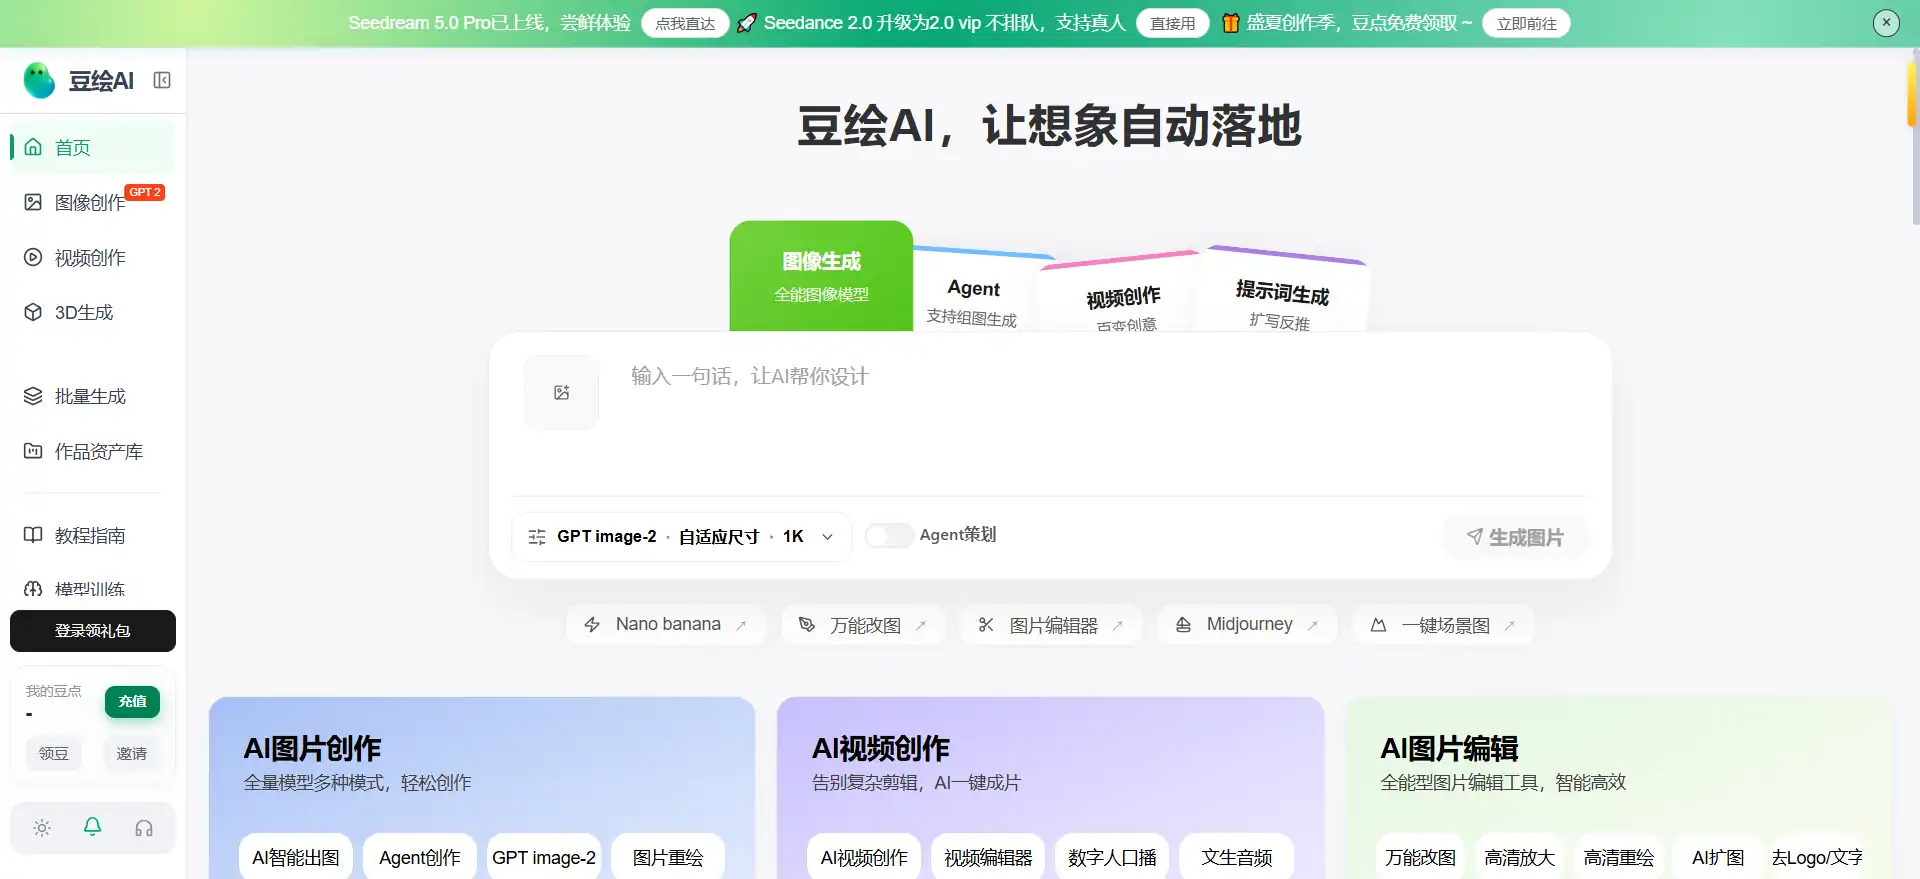
Task: Close the top announcement banner
Action: pyautogui.click(x=1886, y=22)
